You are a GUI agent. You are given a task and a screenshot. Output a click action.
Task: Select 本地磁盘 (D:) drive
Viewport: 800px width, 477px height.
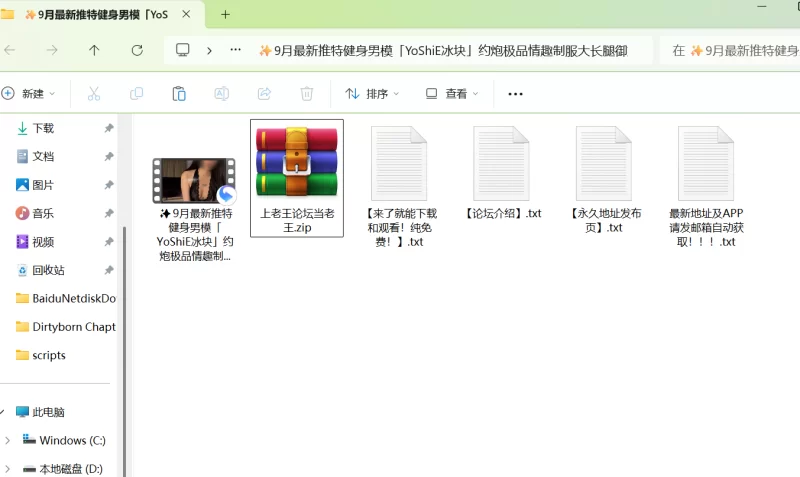pos(63,468)
